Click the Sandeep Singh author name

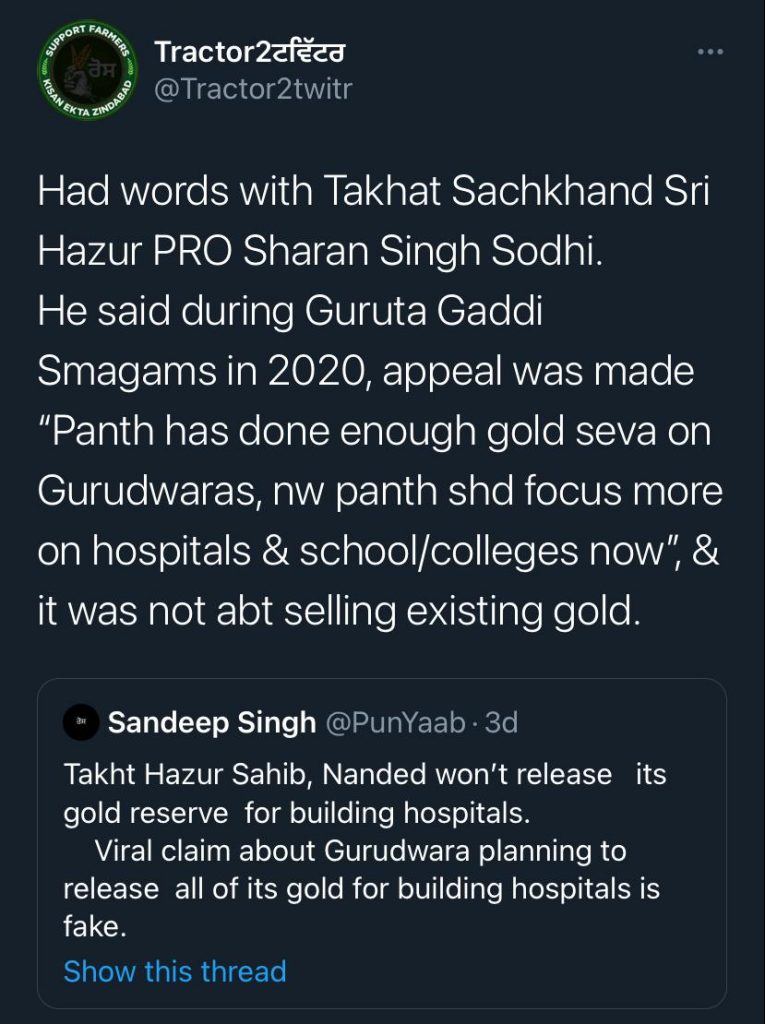(211, 722)
